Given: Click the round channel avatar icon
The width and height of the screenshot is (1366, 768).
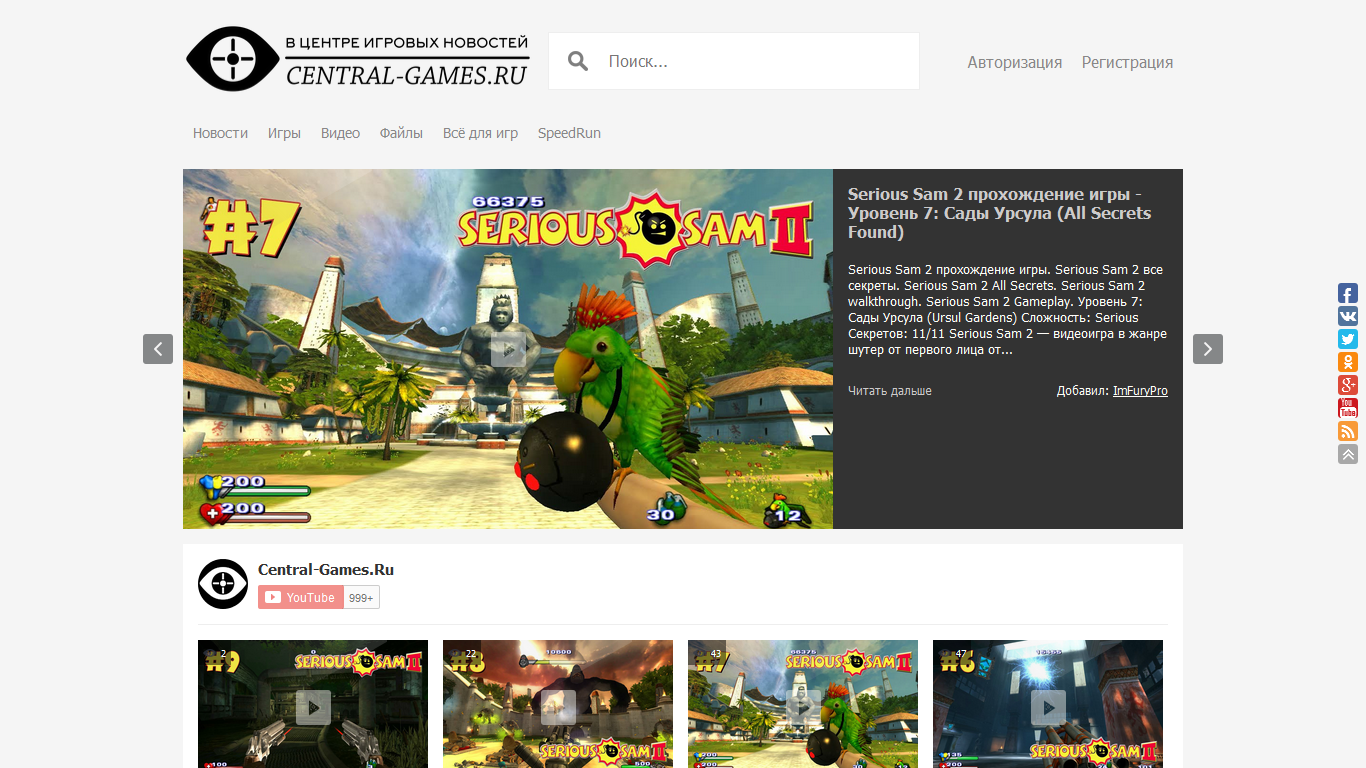Looking at the screenshot, I should tap(223, 584).
